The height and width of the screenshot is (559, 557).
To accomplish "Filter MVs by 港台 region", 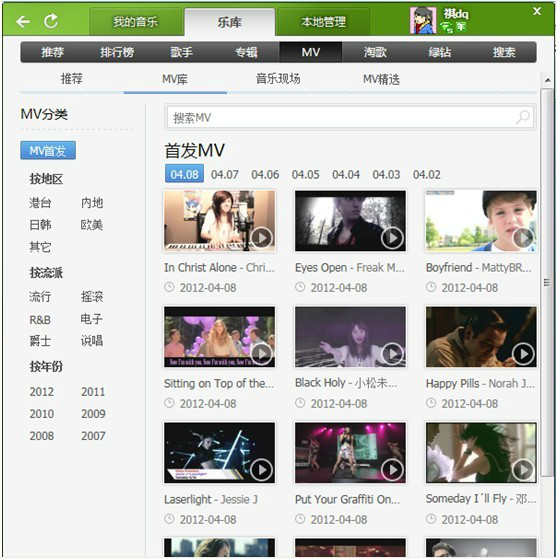I will [40, 203].
